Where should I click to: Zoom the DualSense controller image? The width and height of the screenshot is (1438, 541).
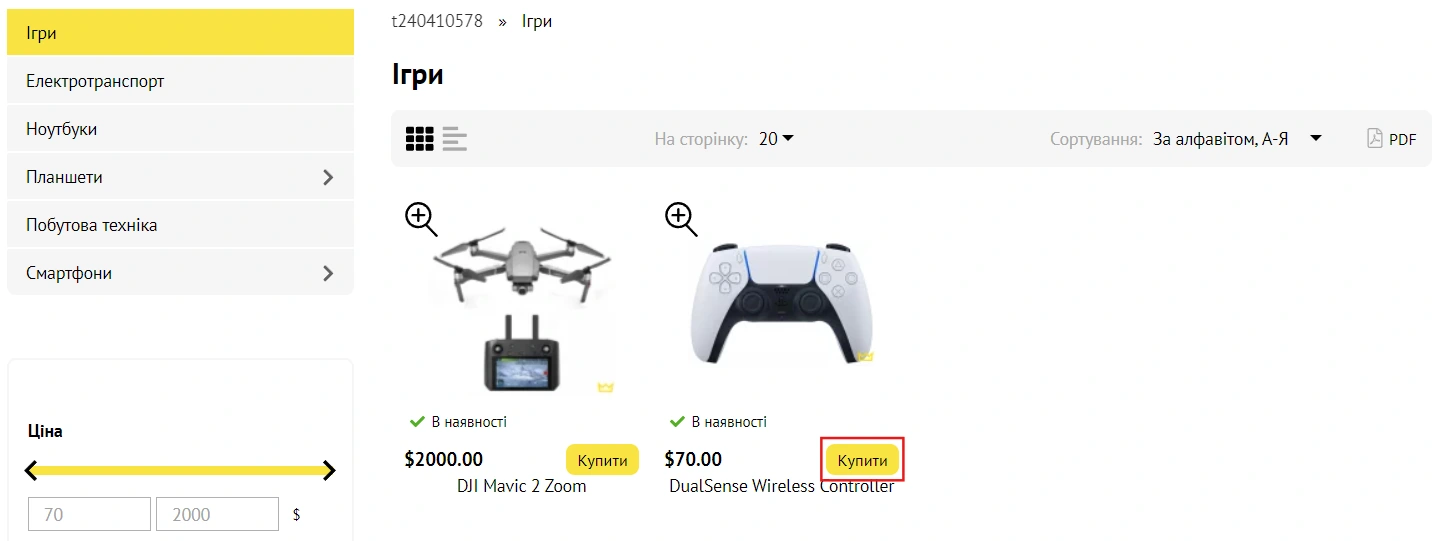681,218
